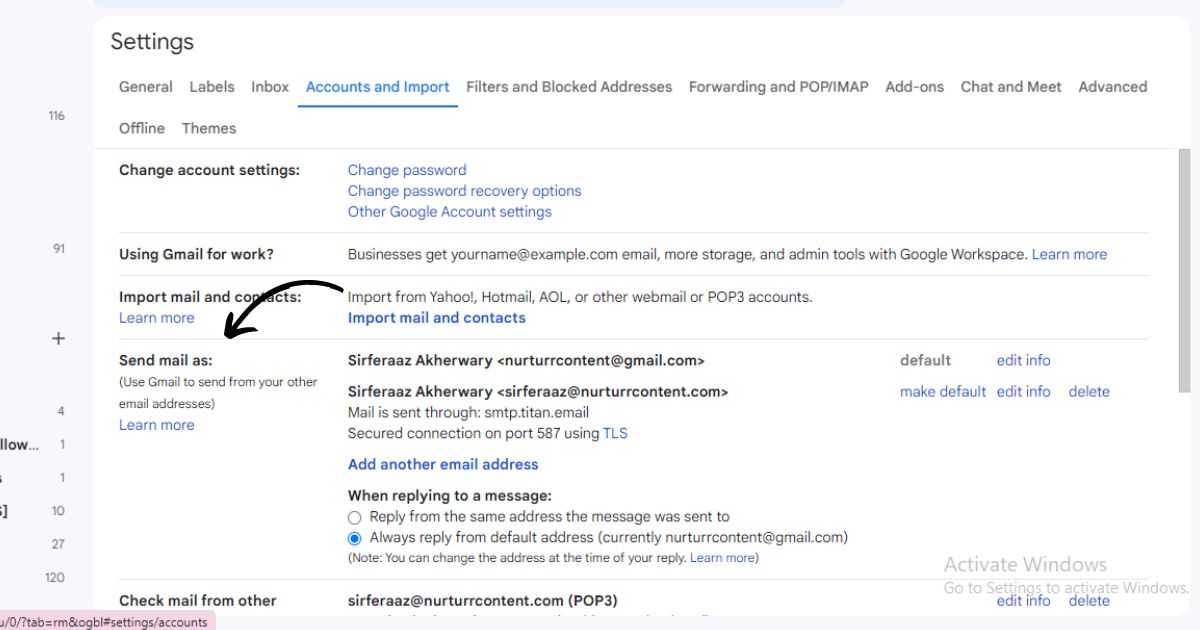1200x630 pixels.
Task: Click Learn more in the reply note
Action: click(x=723, y=558)
